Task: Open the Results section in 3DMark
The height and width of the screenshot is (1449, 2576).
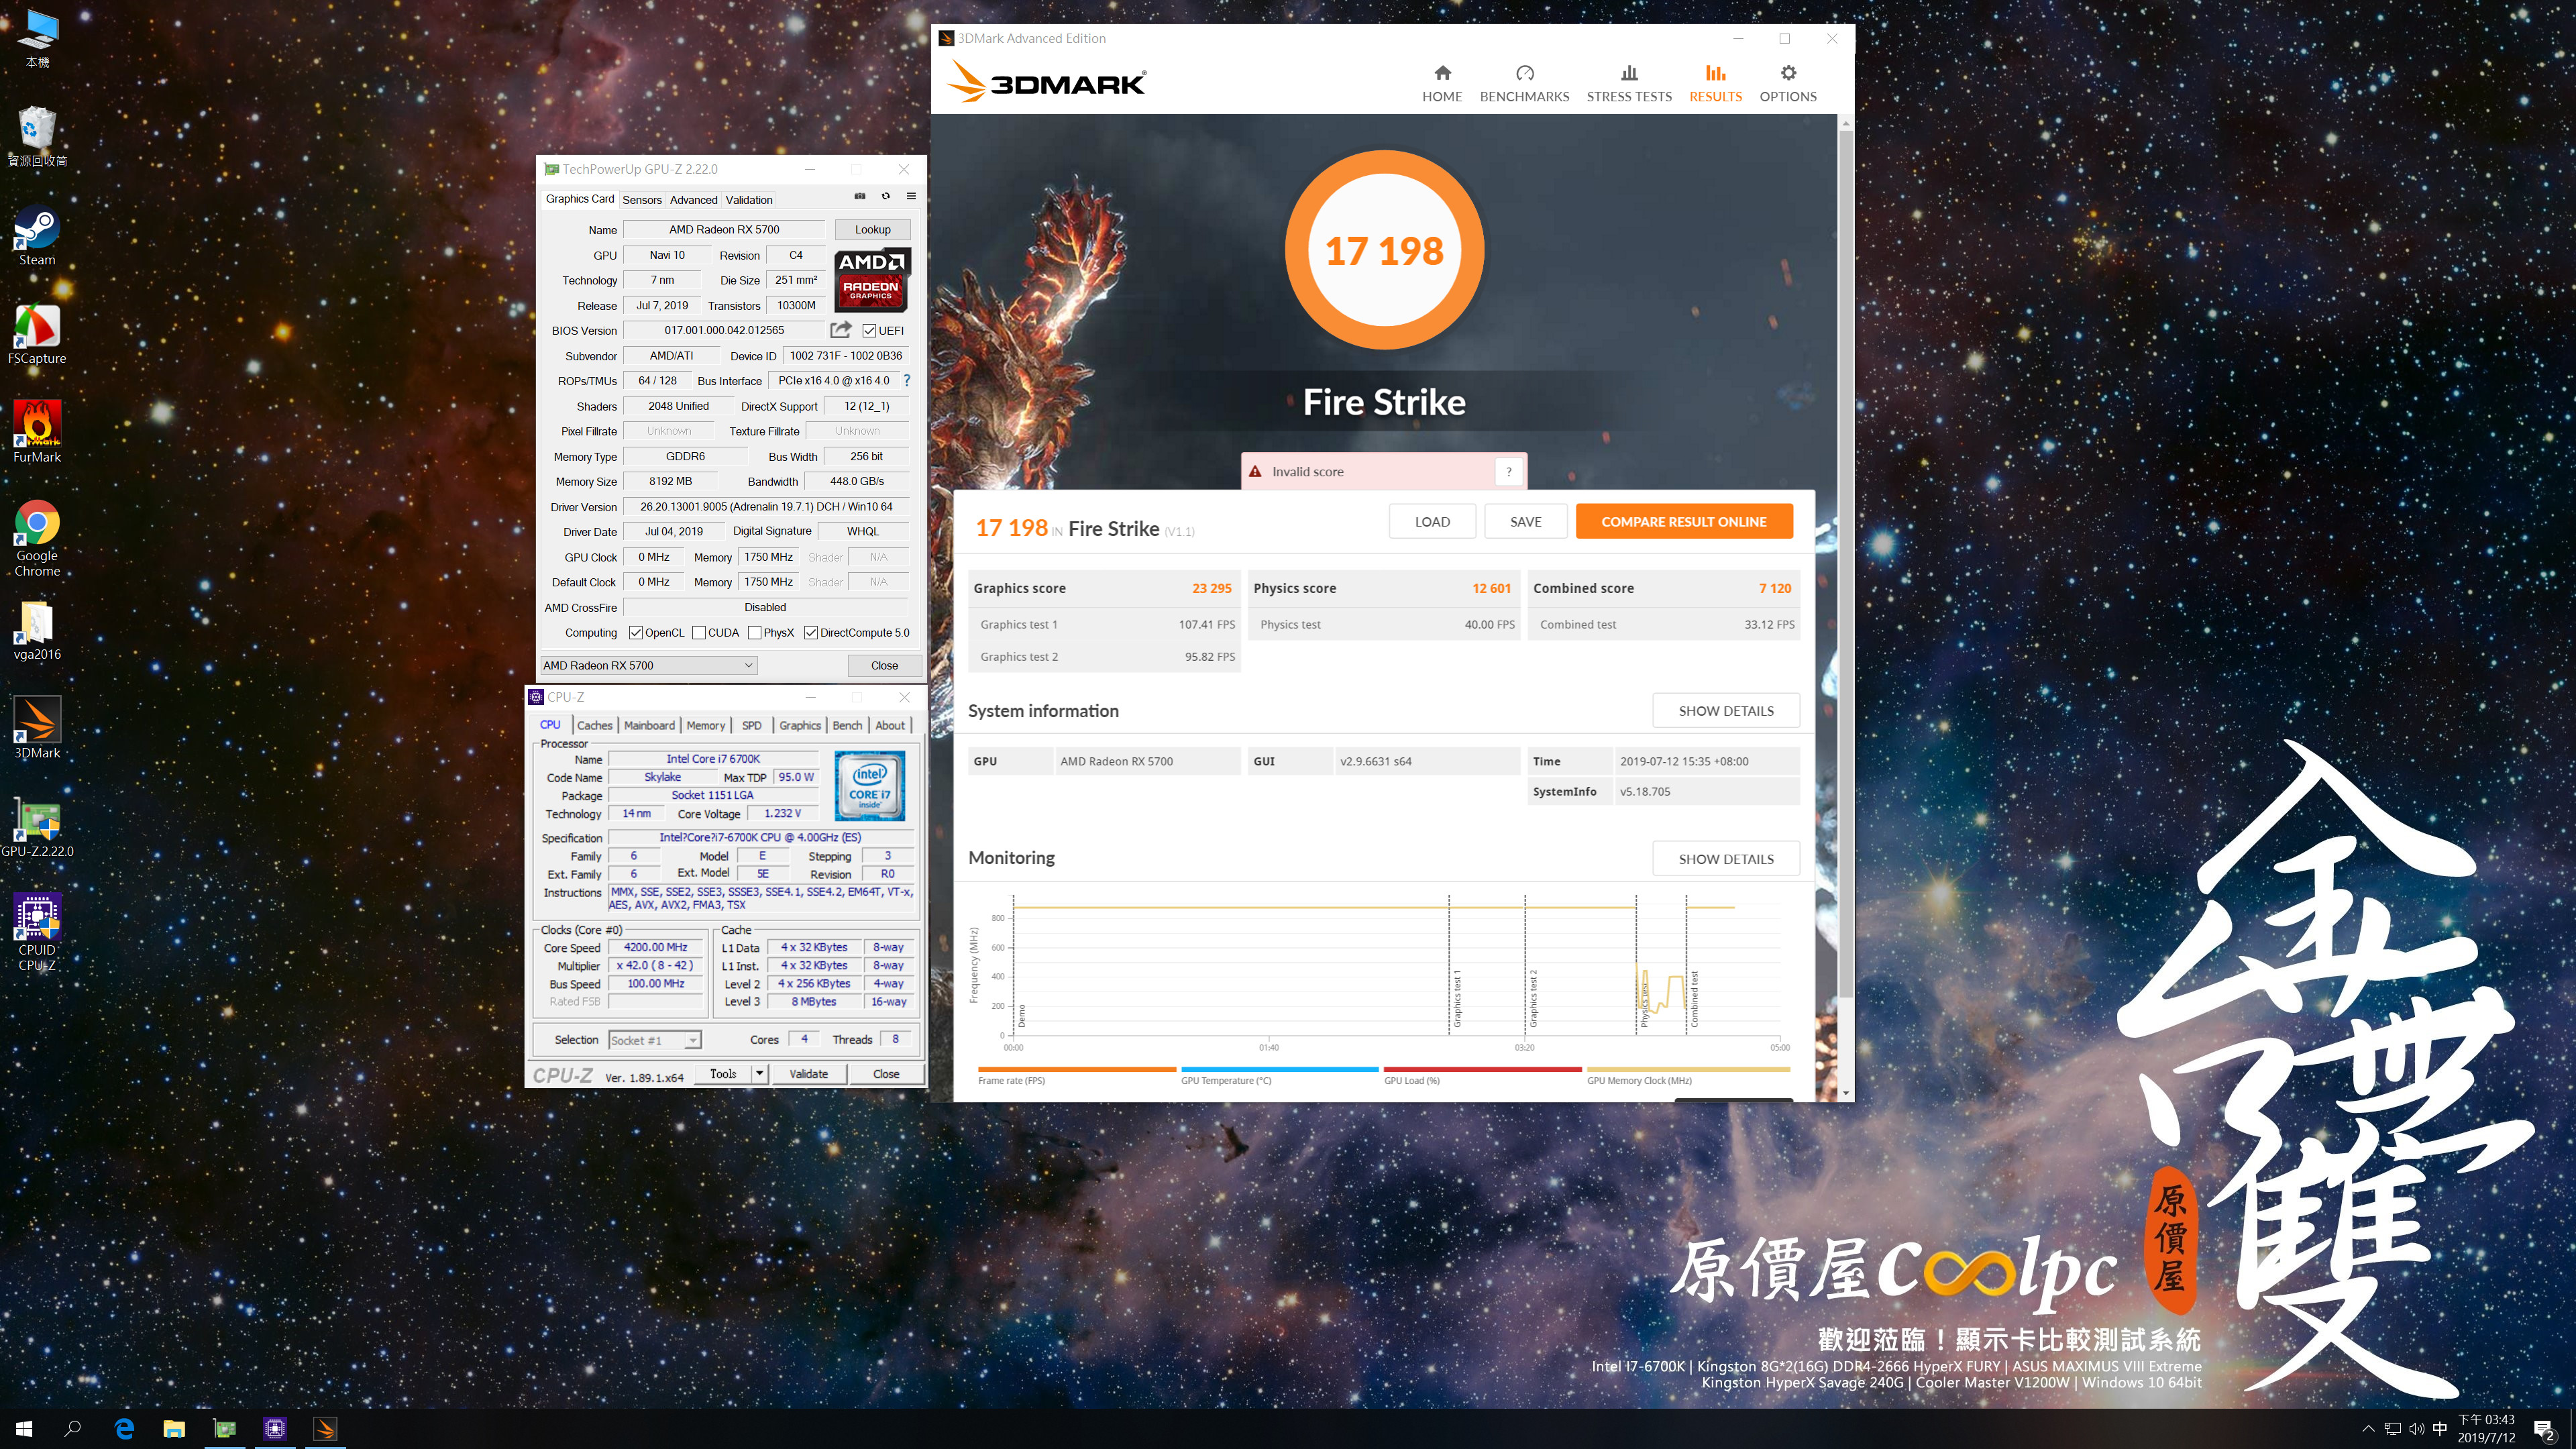Action: coord(1715,83)
